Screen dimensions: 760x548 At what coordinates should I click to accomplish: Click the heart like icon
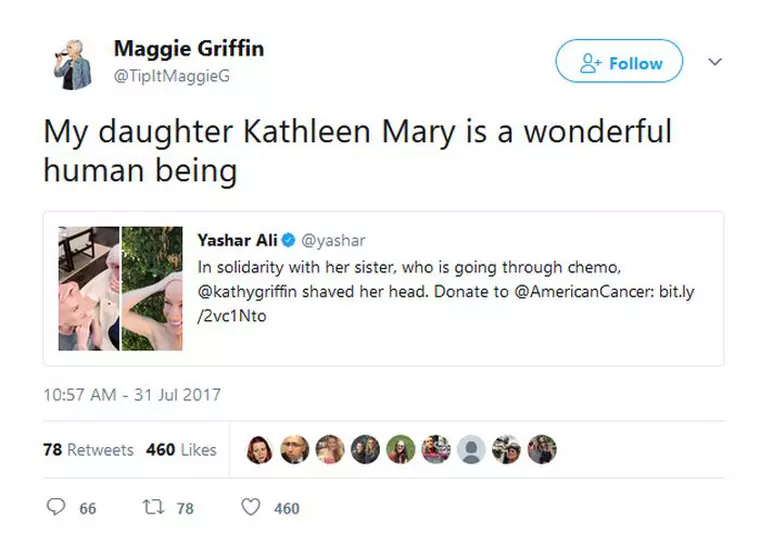[x=251, y=508]
